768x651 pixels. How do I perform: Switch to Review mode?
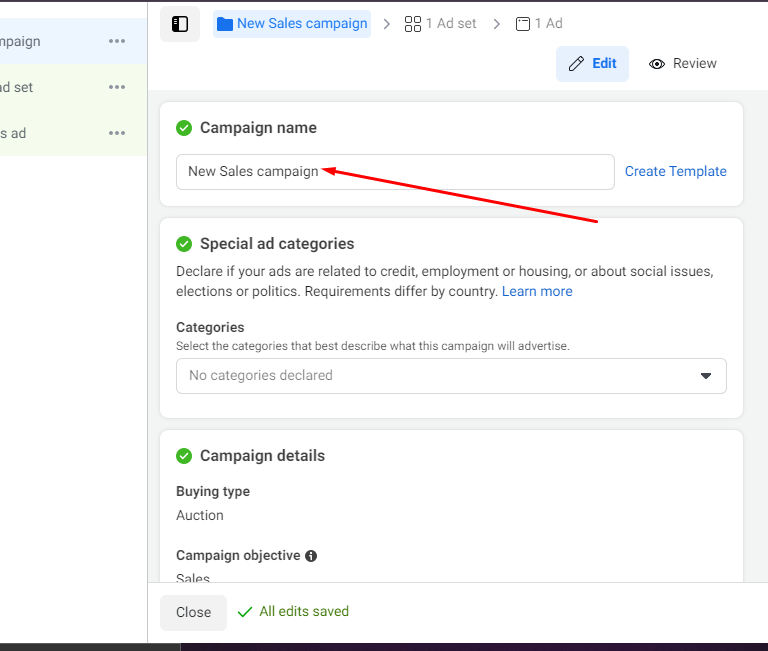[683, 63]
